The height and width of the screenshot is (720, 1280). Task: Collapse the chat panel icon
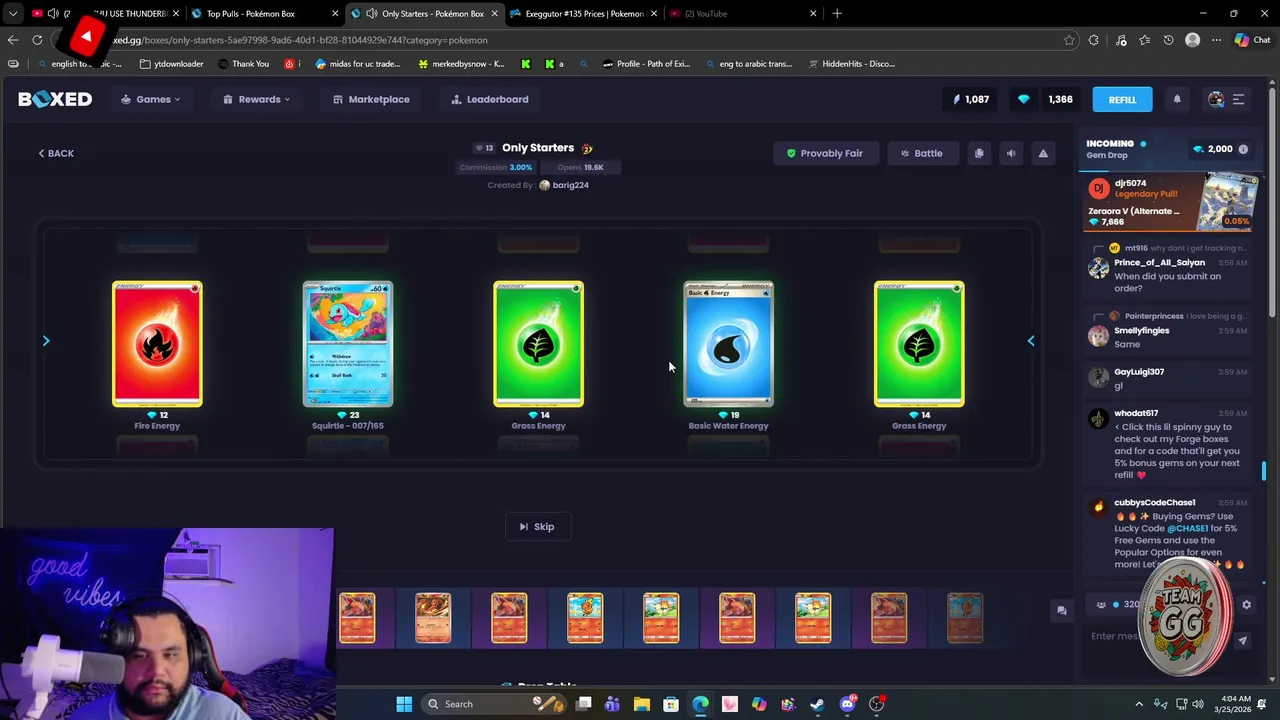1062,610
